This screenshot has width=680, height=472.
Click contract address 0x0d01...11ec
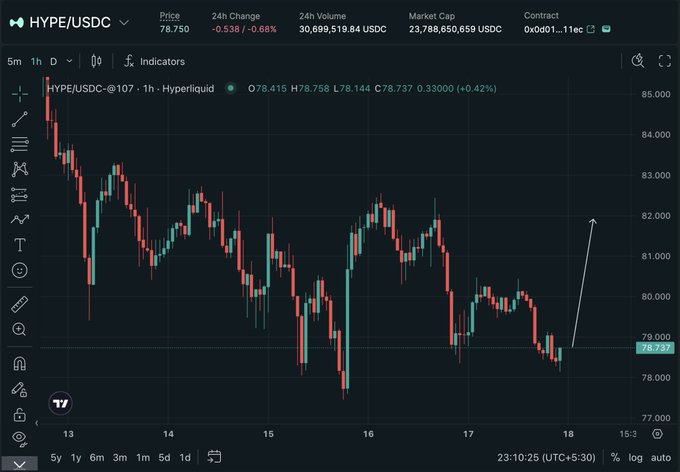tap(553, 30)
